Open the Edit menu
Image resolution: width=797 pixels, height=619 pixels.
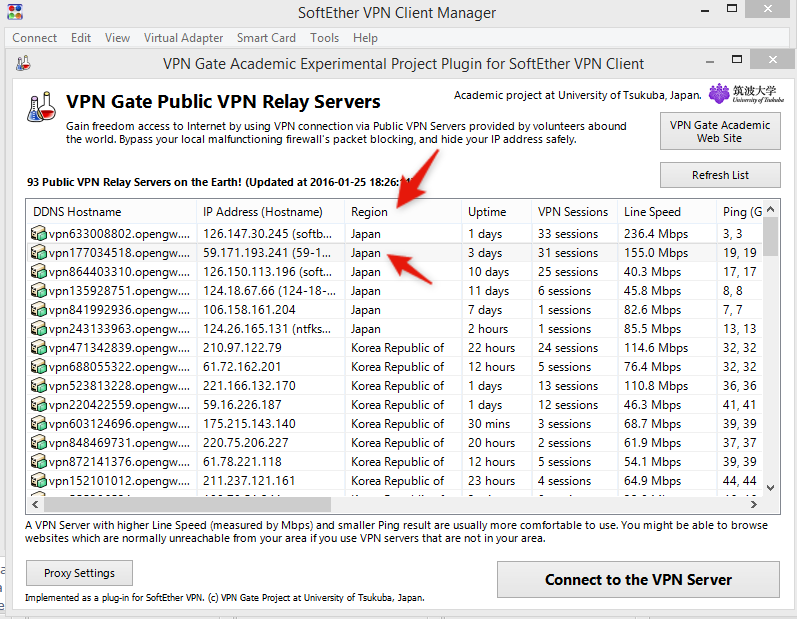pos(81,38)
